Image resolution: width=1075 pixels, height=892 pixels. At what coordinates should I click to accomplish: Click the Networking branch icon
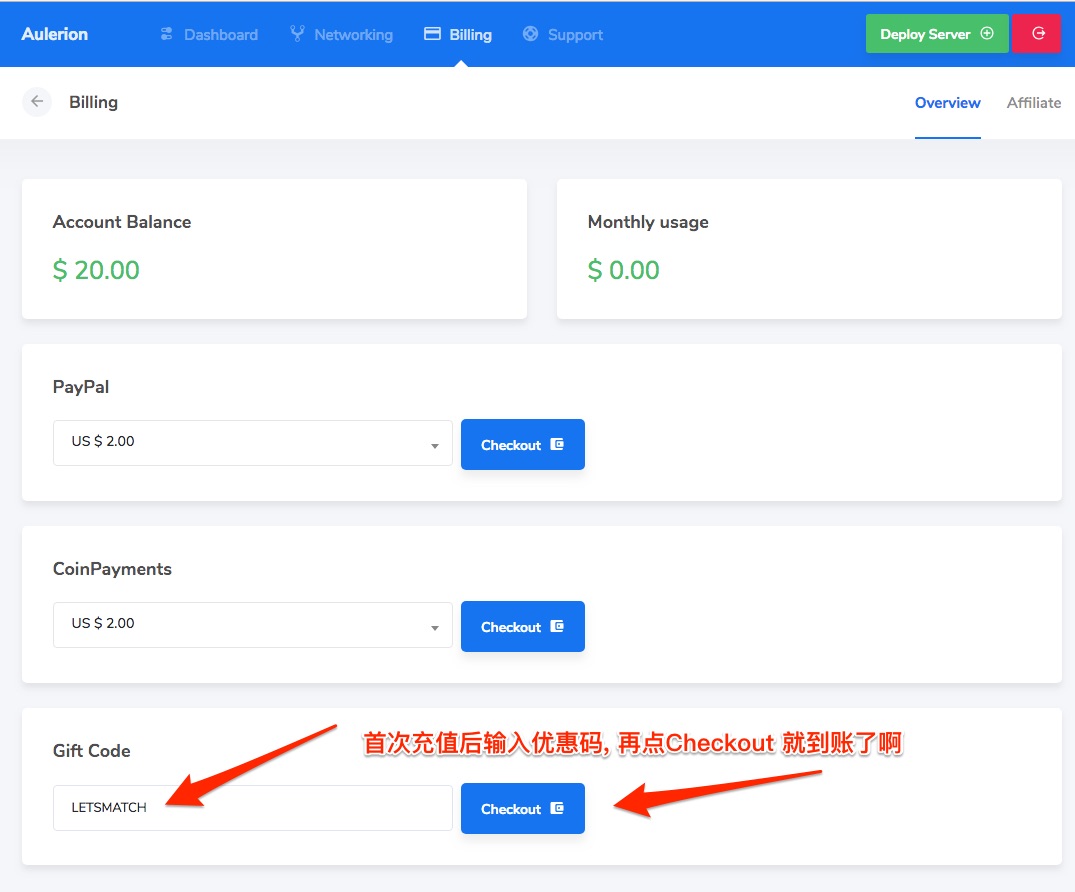tap(297, 34)
